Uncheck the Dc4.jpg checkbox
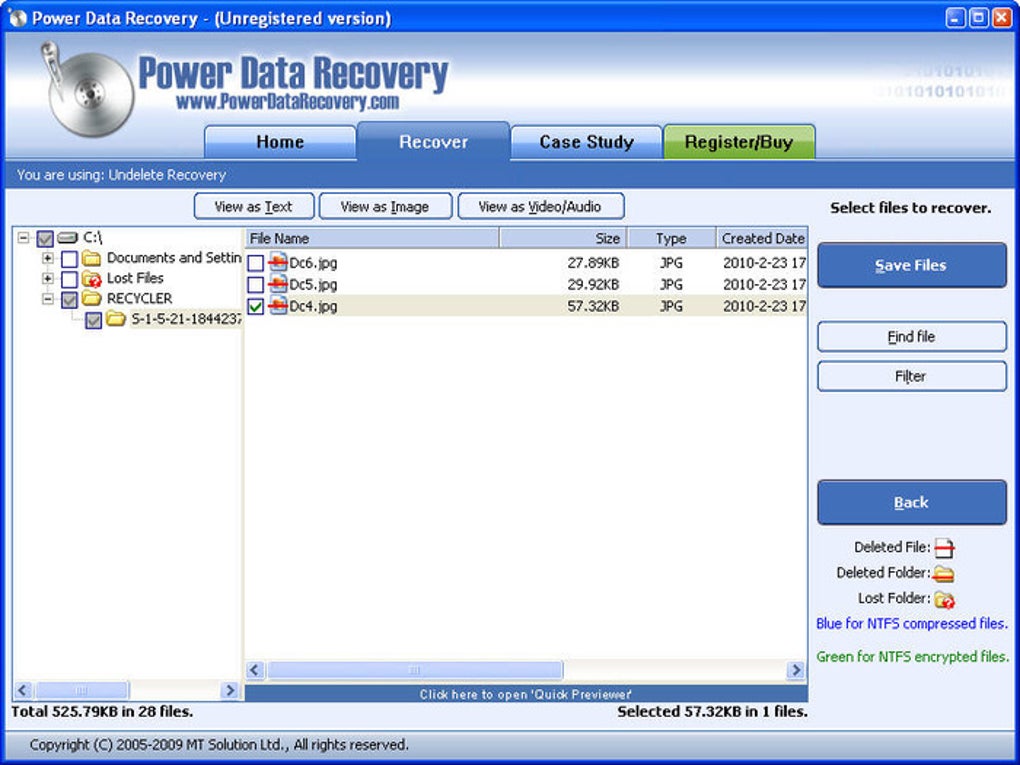This screenshot has height=765, width=1020. click(256, 306)
